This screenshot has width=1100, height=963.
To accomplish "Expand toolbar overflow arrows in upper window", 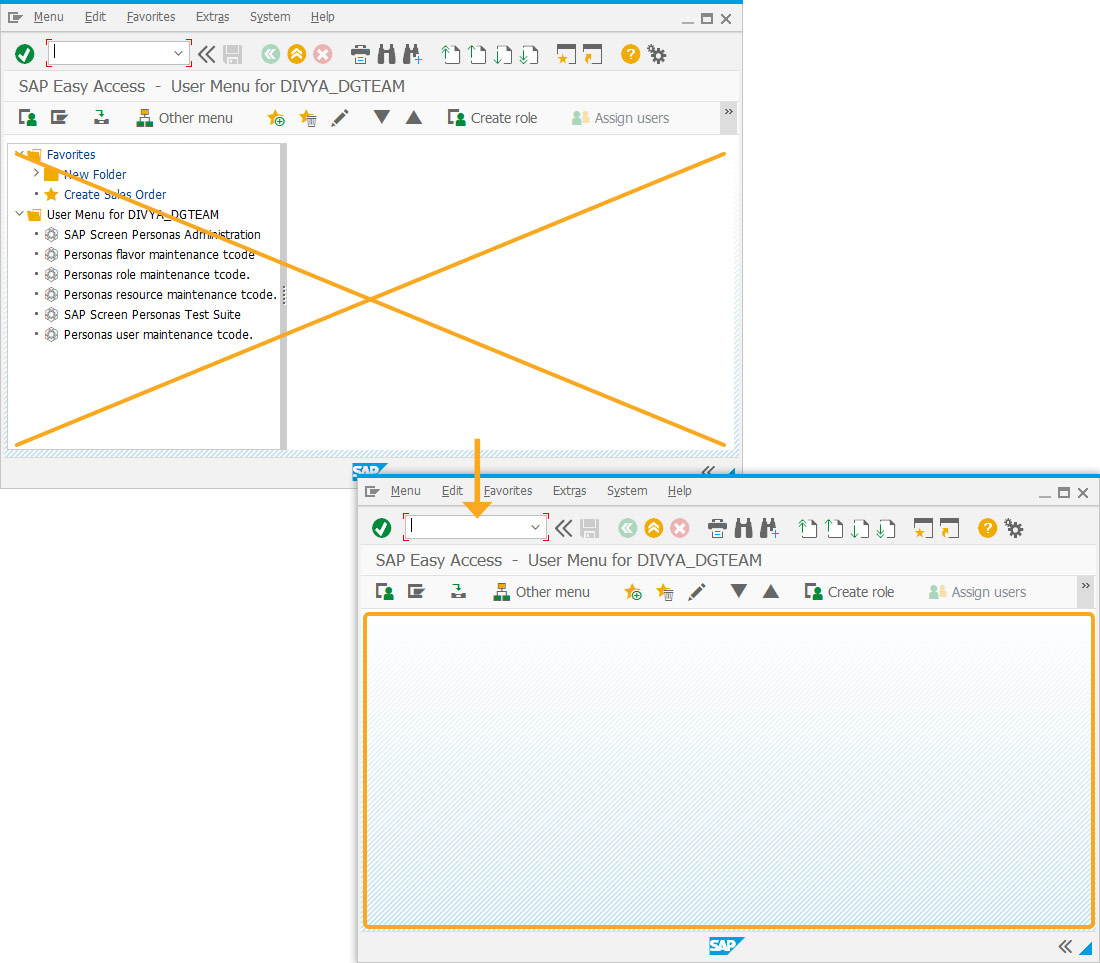I will pyautogui.click(x=729, y=112).
